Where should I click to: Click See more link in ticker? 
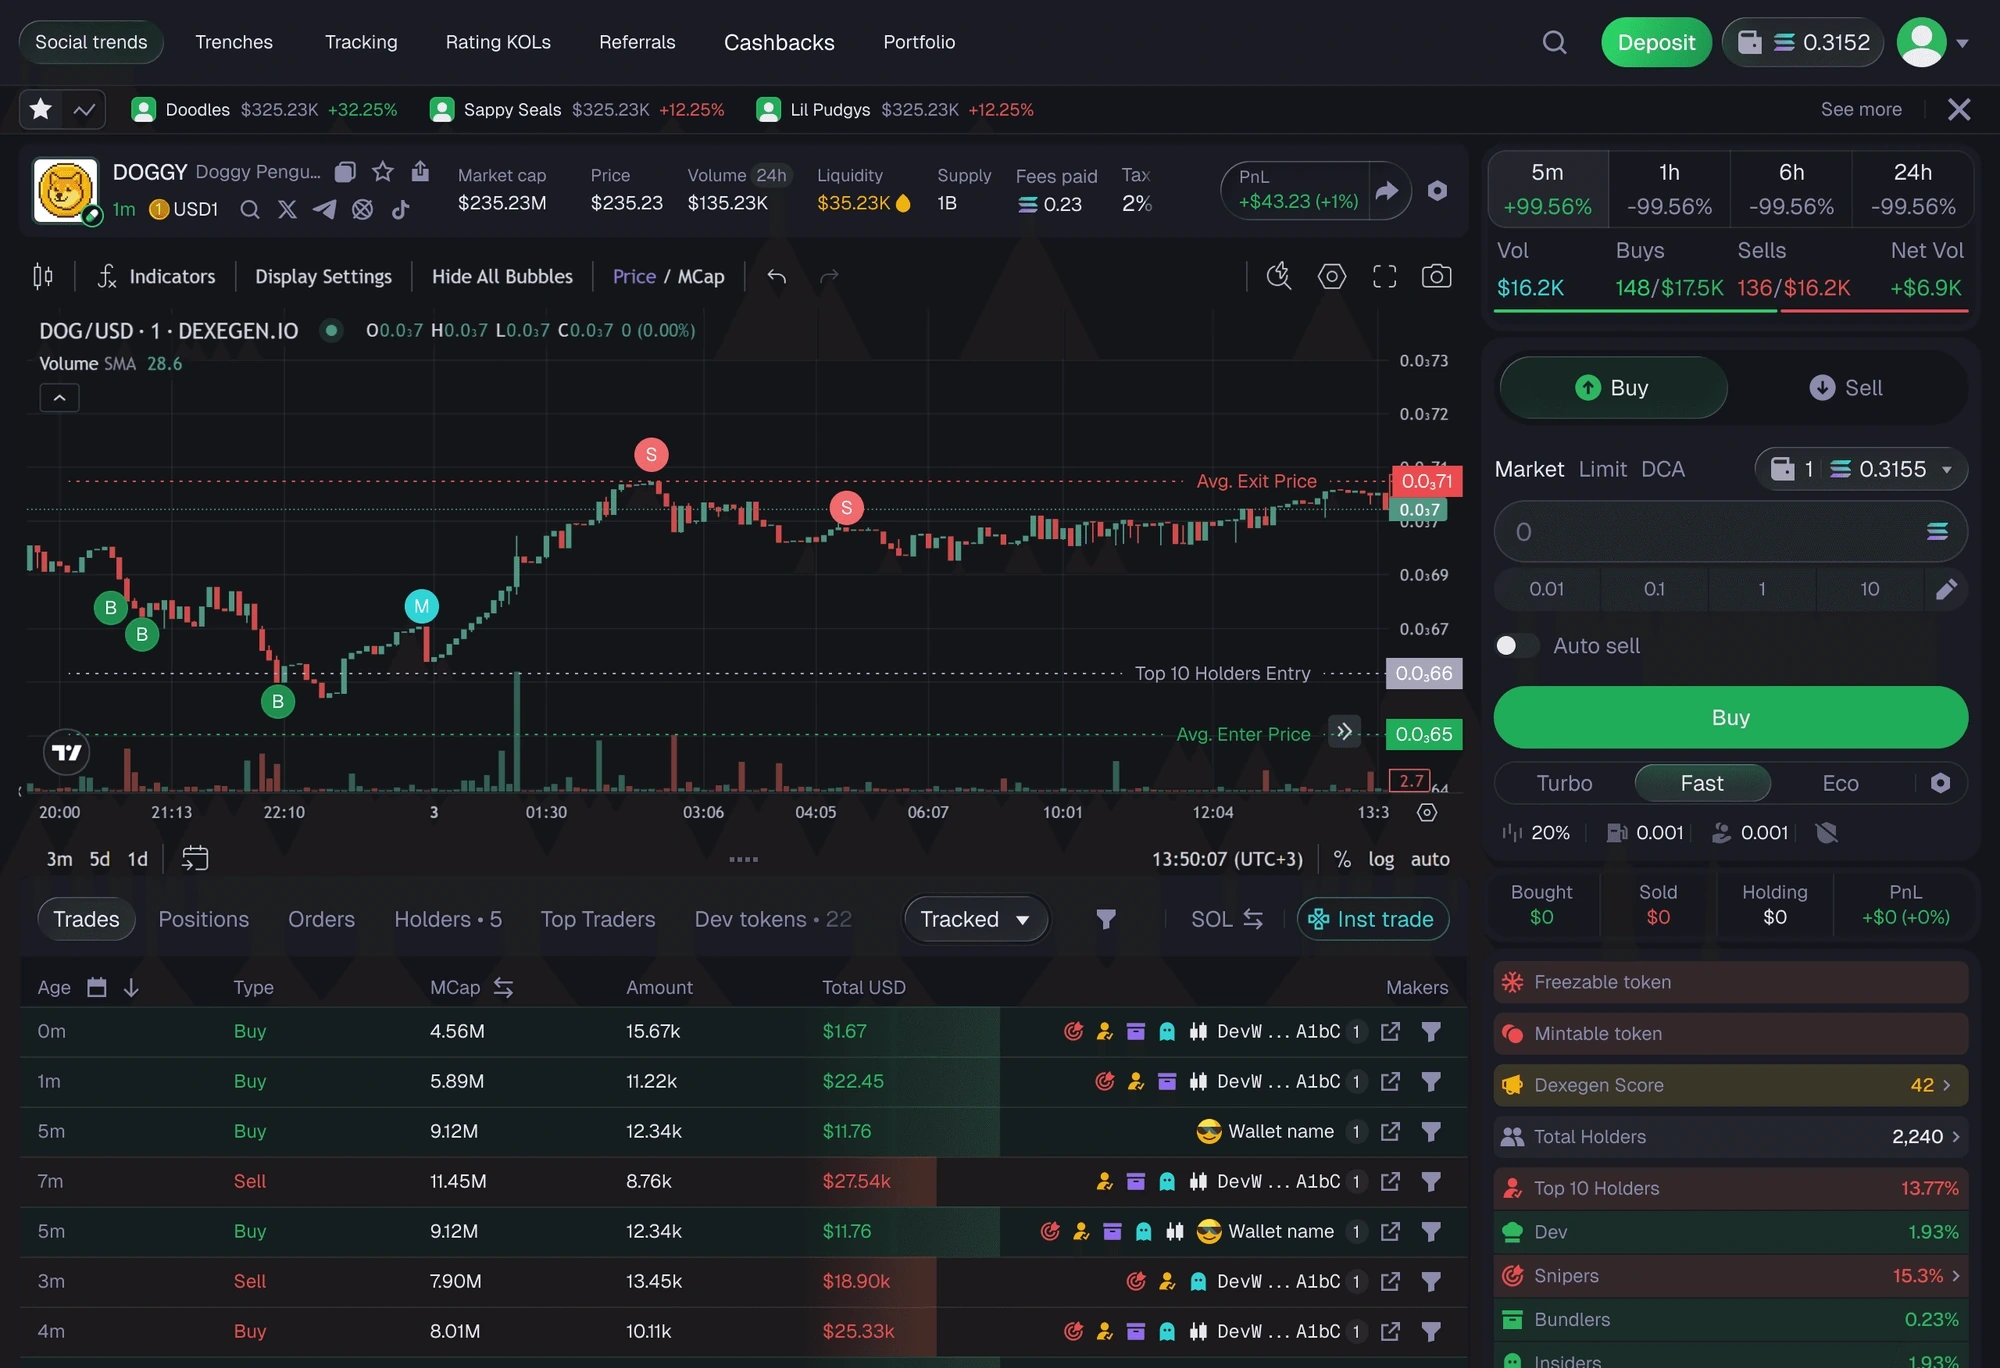point(1861,109)
